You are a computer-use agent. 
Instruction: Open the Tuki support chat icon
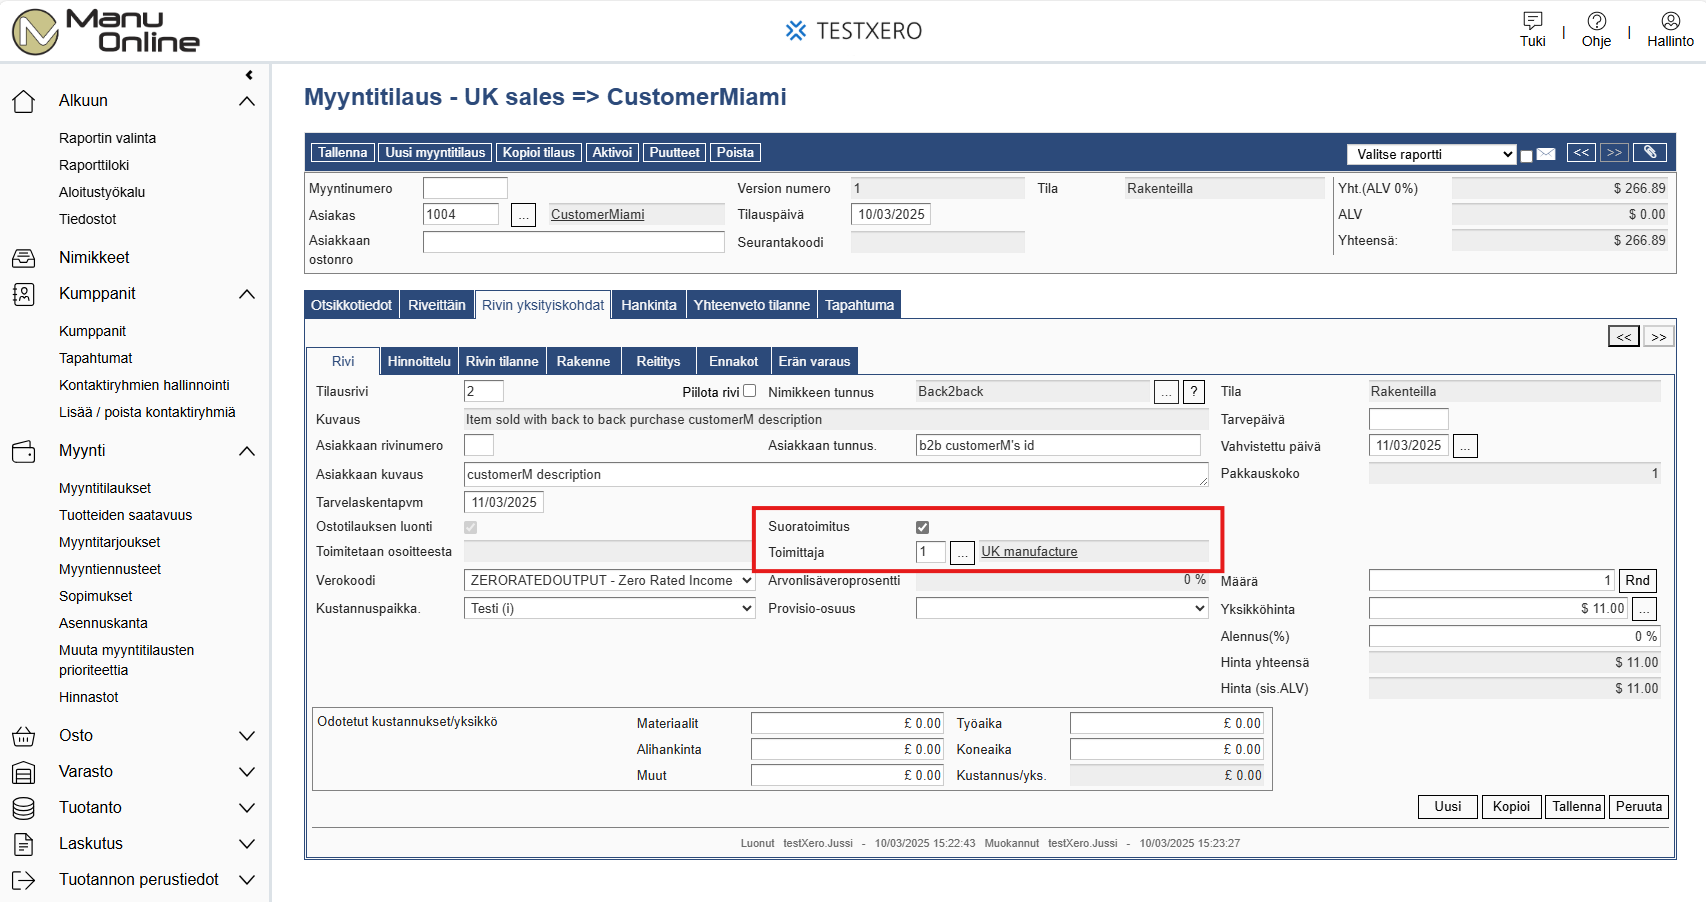[1532, 20]
